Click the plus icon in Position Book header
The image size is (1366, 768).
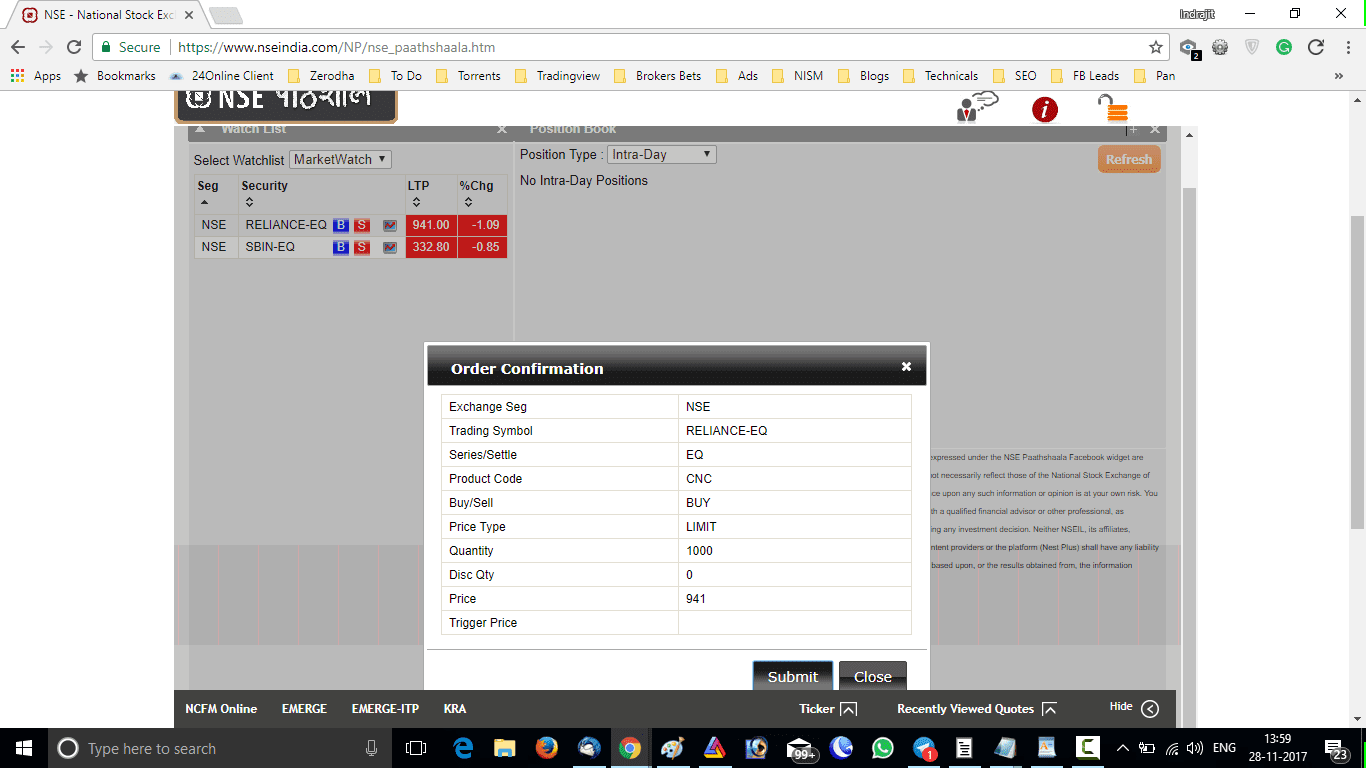[1132, 129]
